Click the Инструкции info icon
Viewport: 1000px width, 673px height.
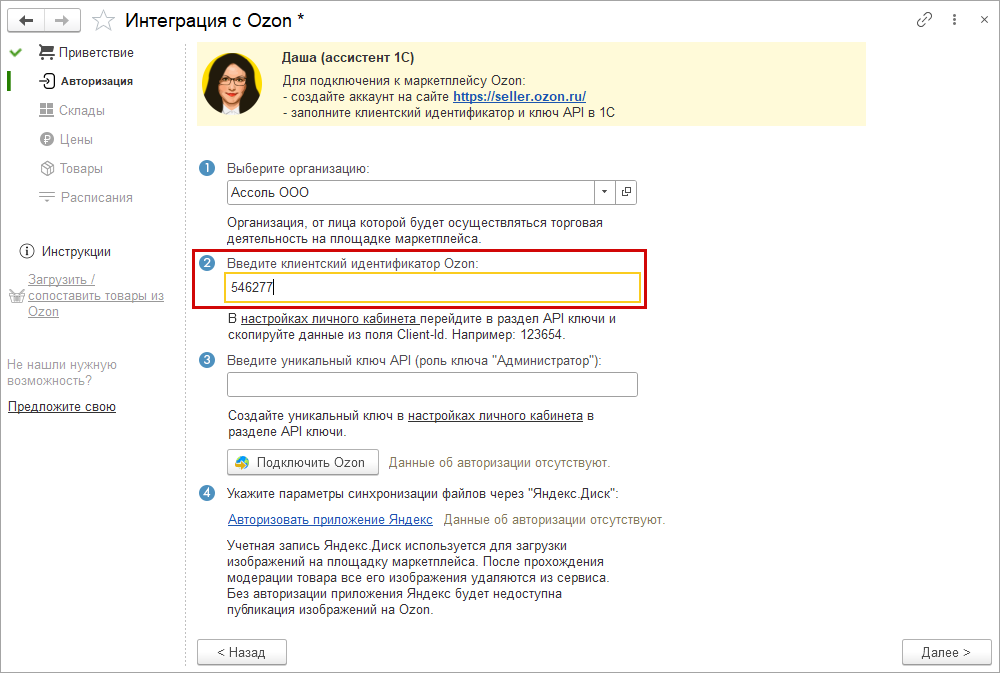(27, 251)
